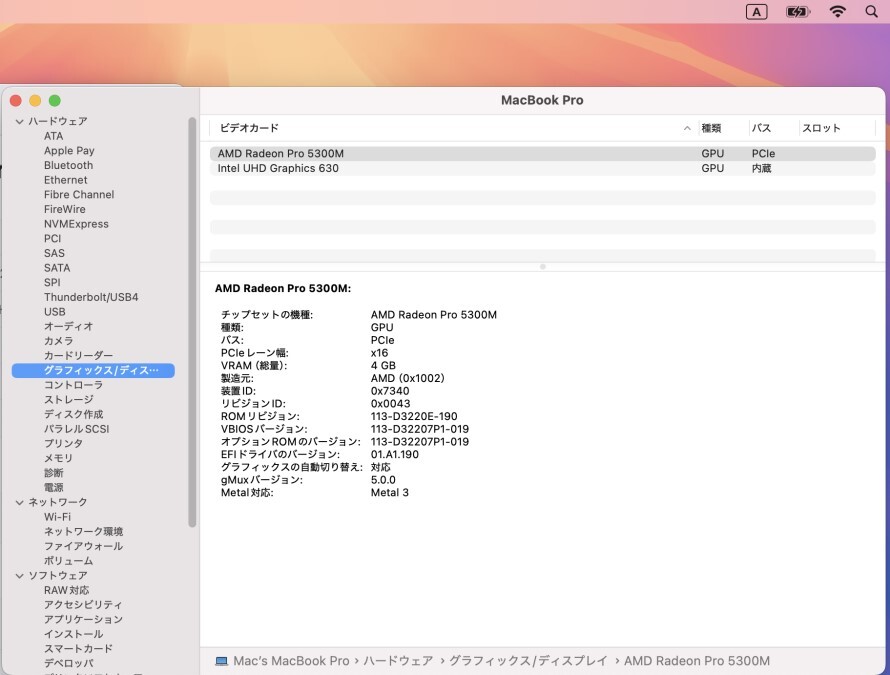Open アクセシビリティ in the sidebar

coord(83,605)
